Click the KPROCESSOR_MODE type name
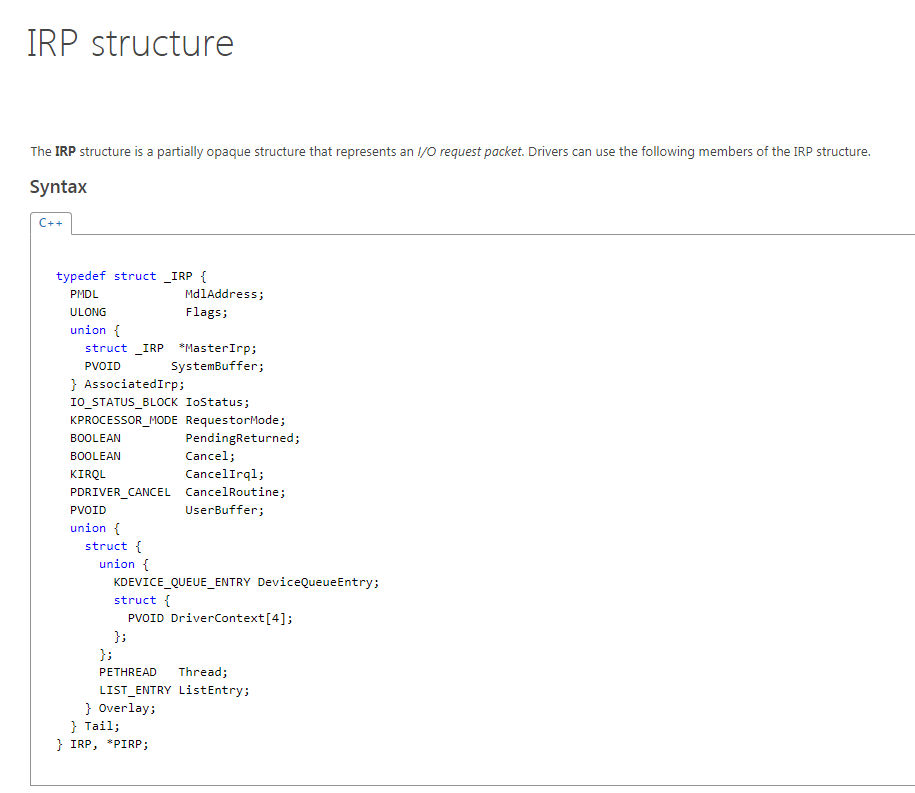Viewport: 915px width, 793px height. [124, 420]
